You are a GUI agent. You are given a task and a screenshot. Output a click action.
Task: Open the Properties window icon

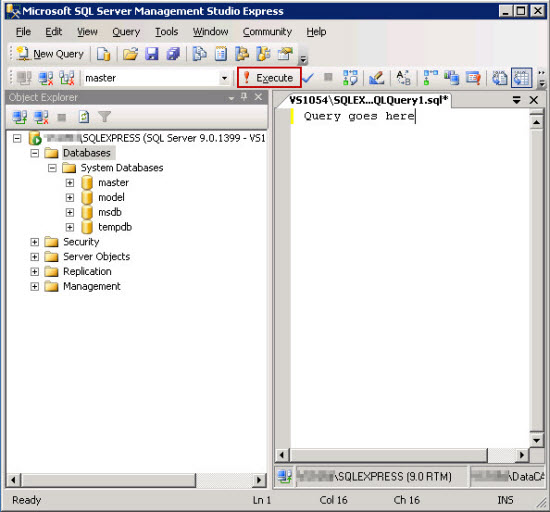point(285,54)
